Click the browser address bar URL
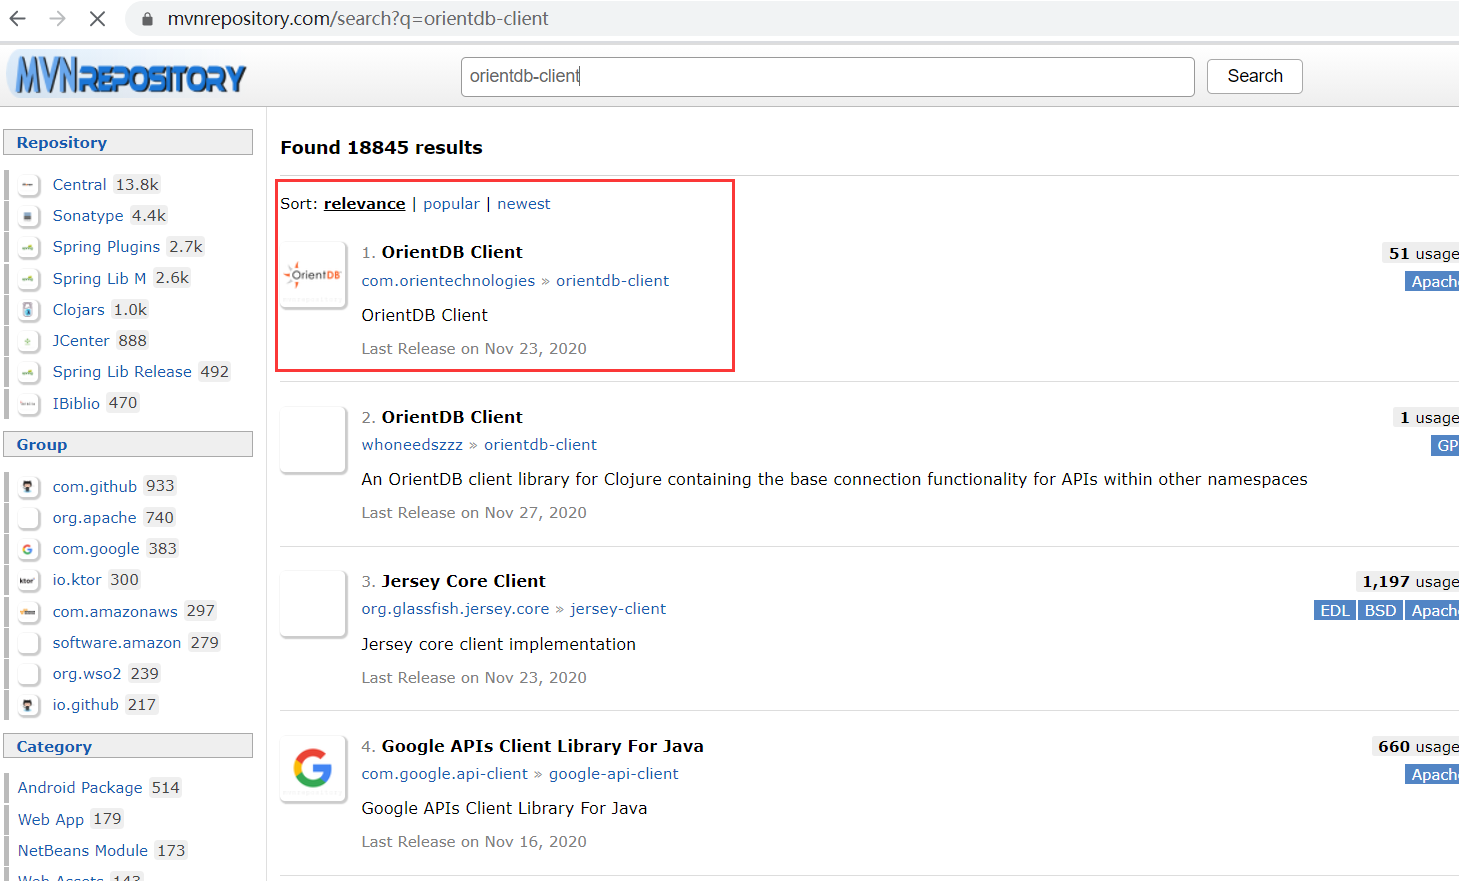 pos(358,19)
